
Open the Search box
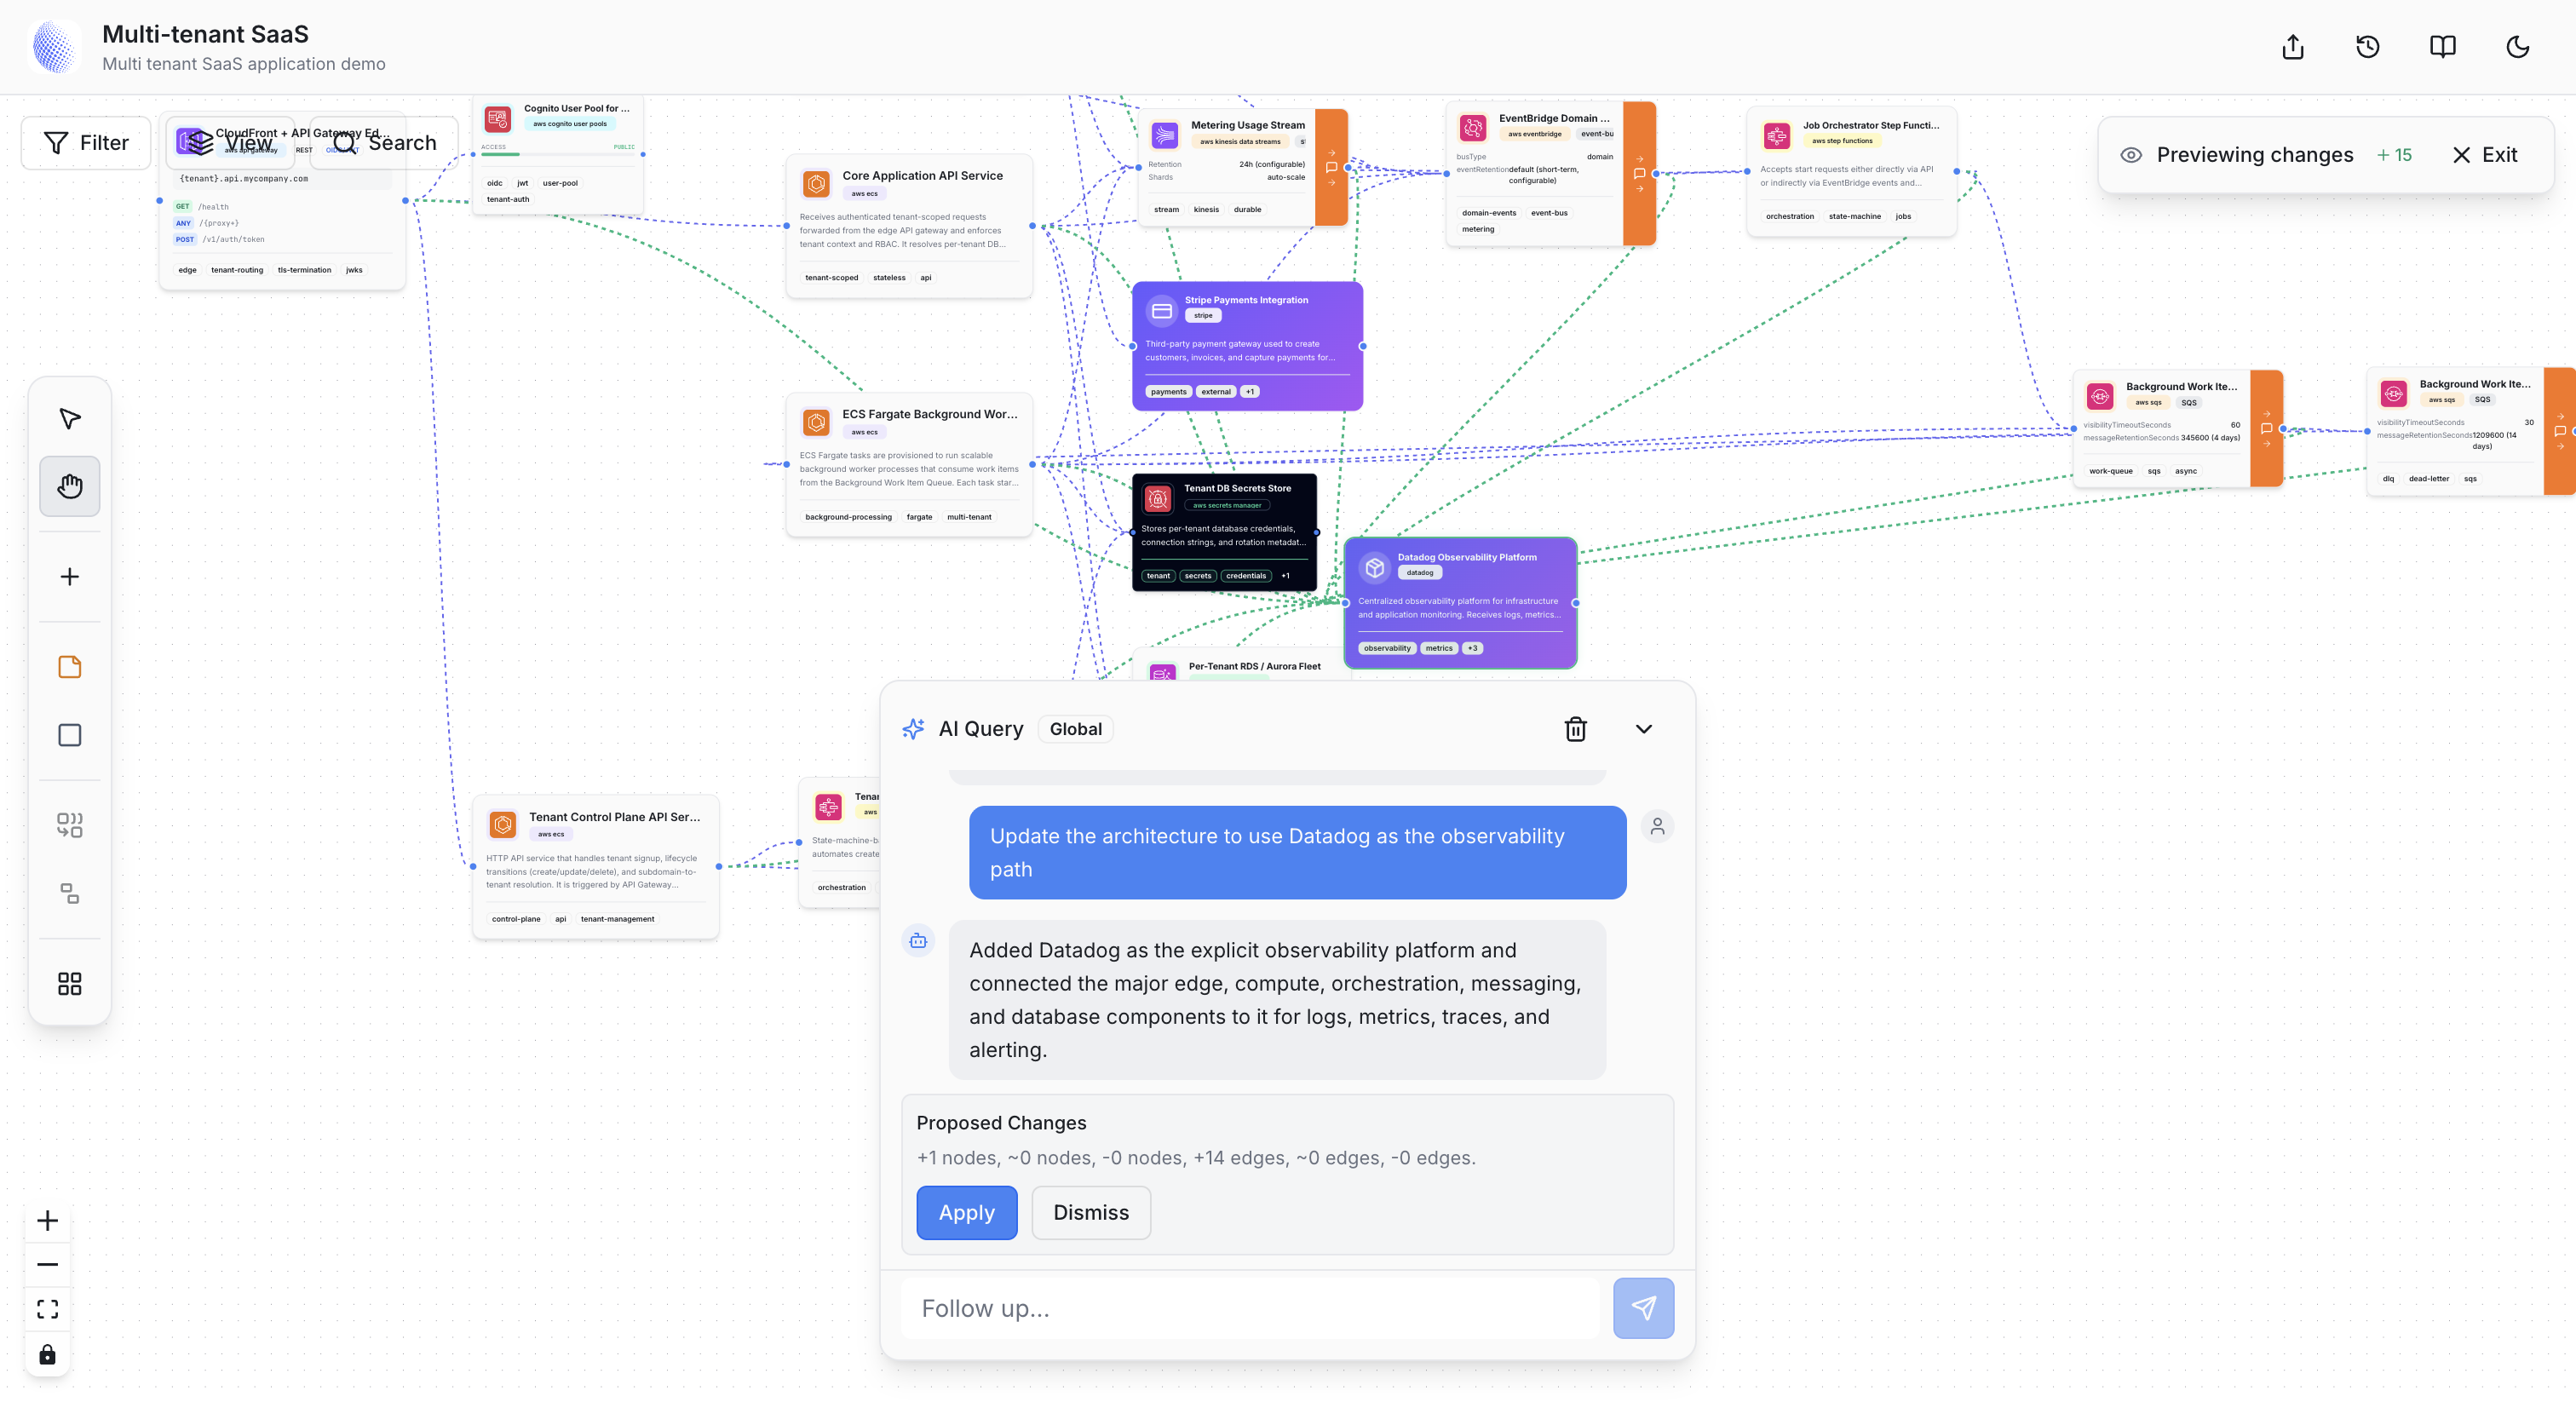(x=384, y=143)
